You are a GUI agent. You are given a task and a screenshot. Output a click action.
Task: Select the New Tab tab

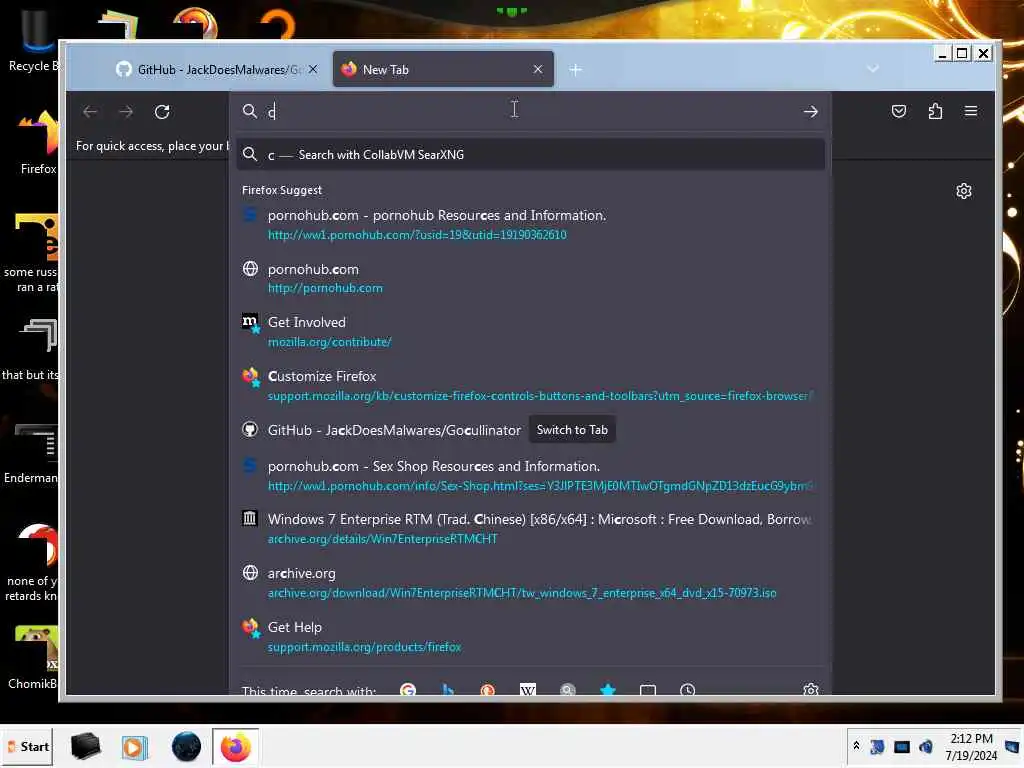[443, 69]
